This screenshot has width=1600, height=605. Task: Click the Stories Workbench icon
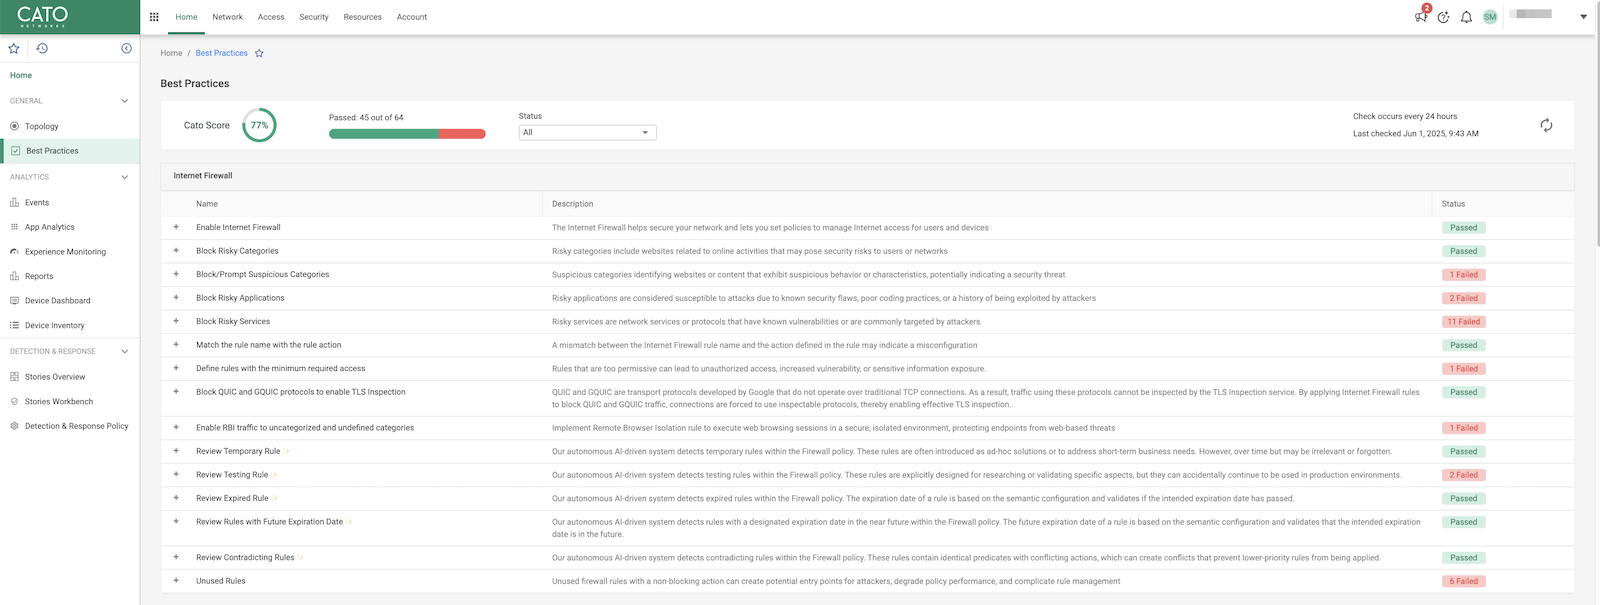pos(14,401)
